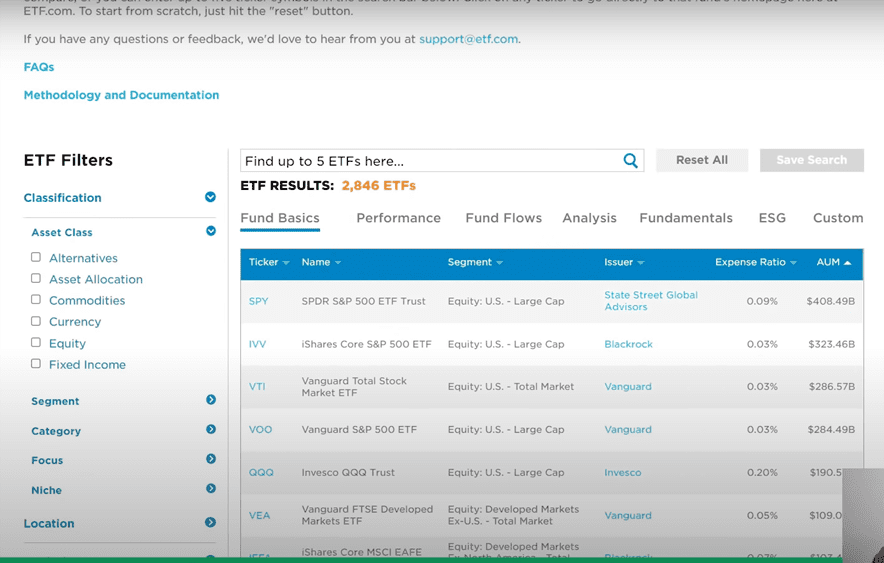
Task: Check the Alternatives asset class checkbox
Action: (x=36, y=258)
